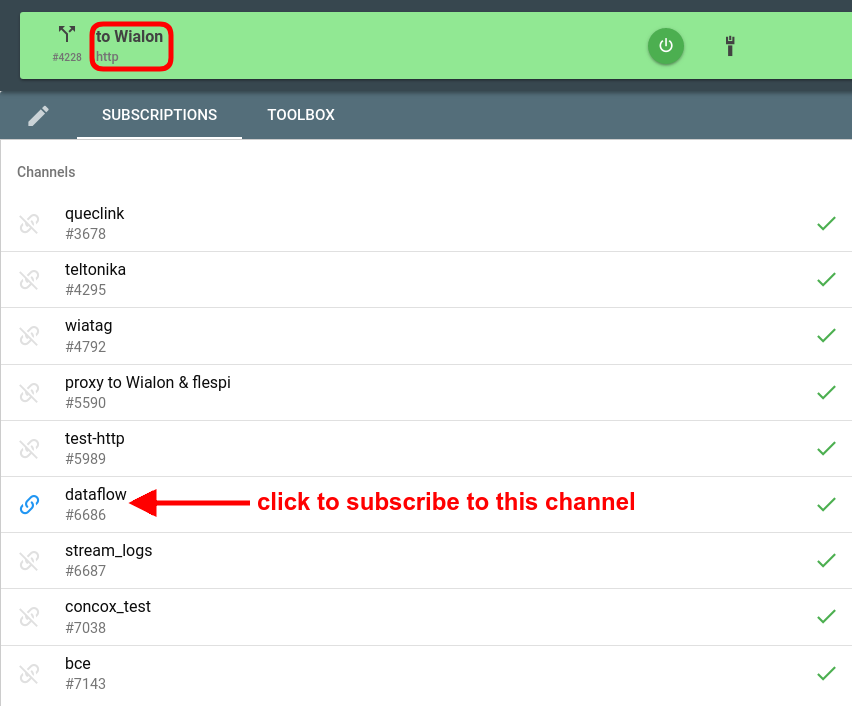
Task: Click the stream fork icon above #4228
Action: point(67,34)
